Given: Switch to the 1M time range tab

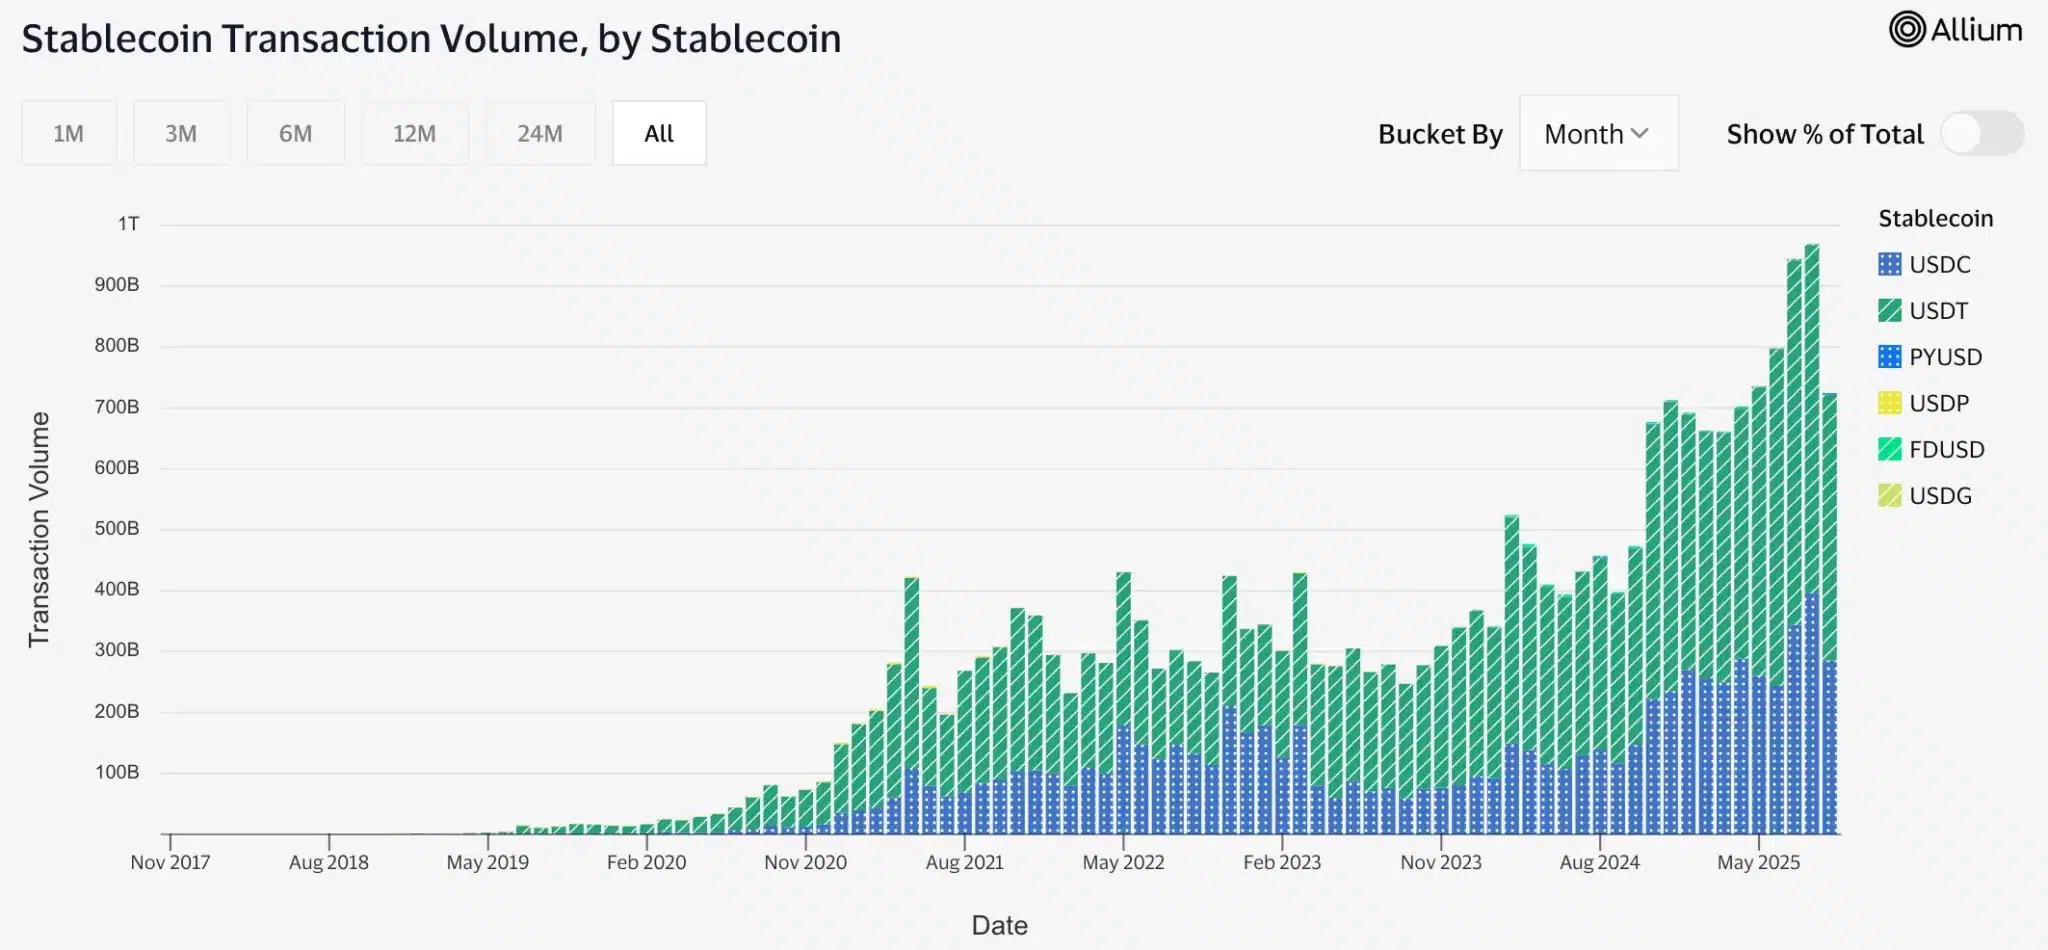Looking at the screenshot, I should pyautogui.click(x=68, y=132).
